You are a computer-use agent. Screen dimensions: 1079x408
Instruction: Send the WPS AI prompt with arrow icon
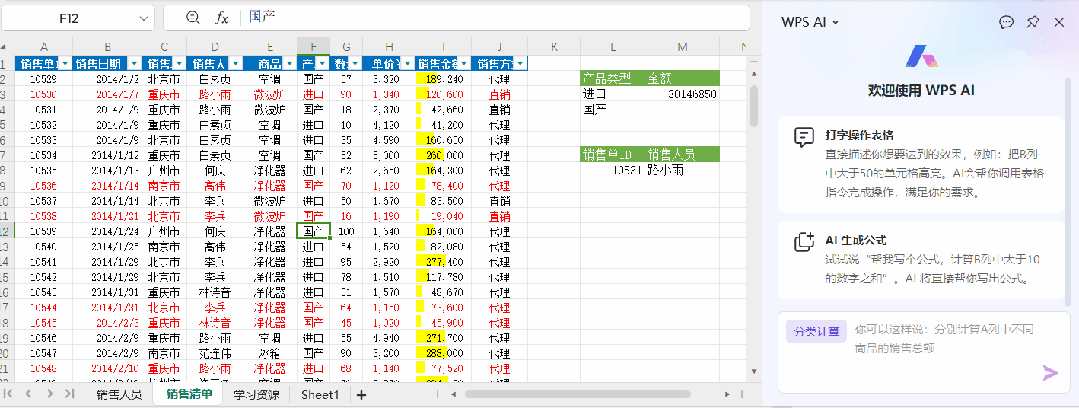coord(1049,374)
